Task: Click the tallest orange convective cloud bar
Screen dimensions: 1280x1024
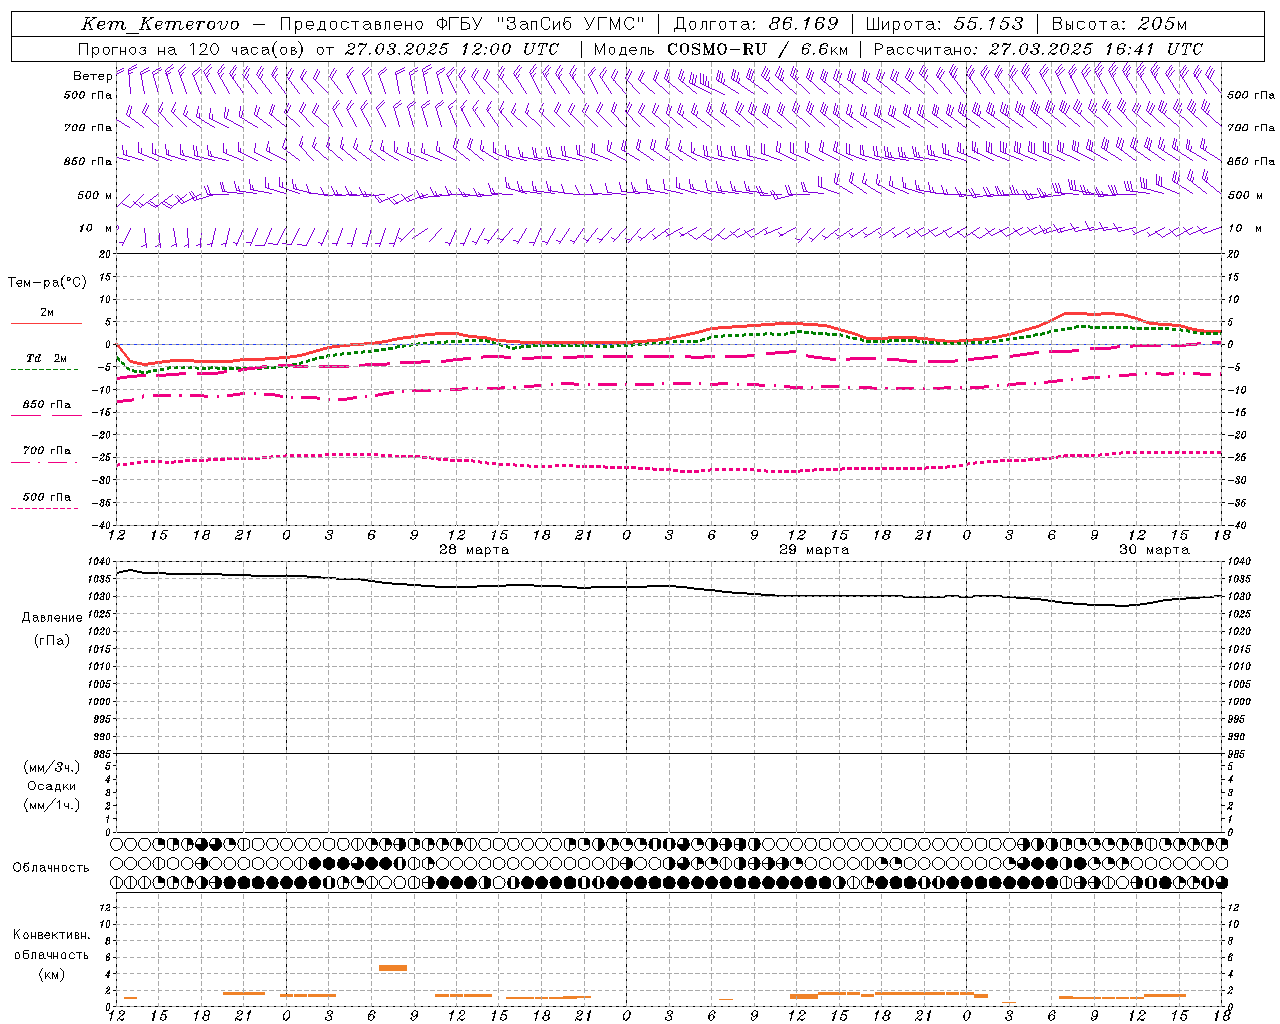Action: coord(393,968)
